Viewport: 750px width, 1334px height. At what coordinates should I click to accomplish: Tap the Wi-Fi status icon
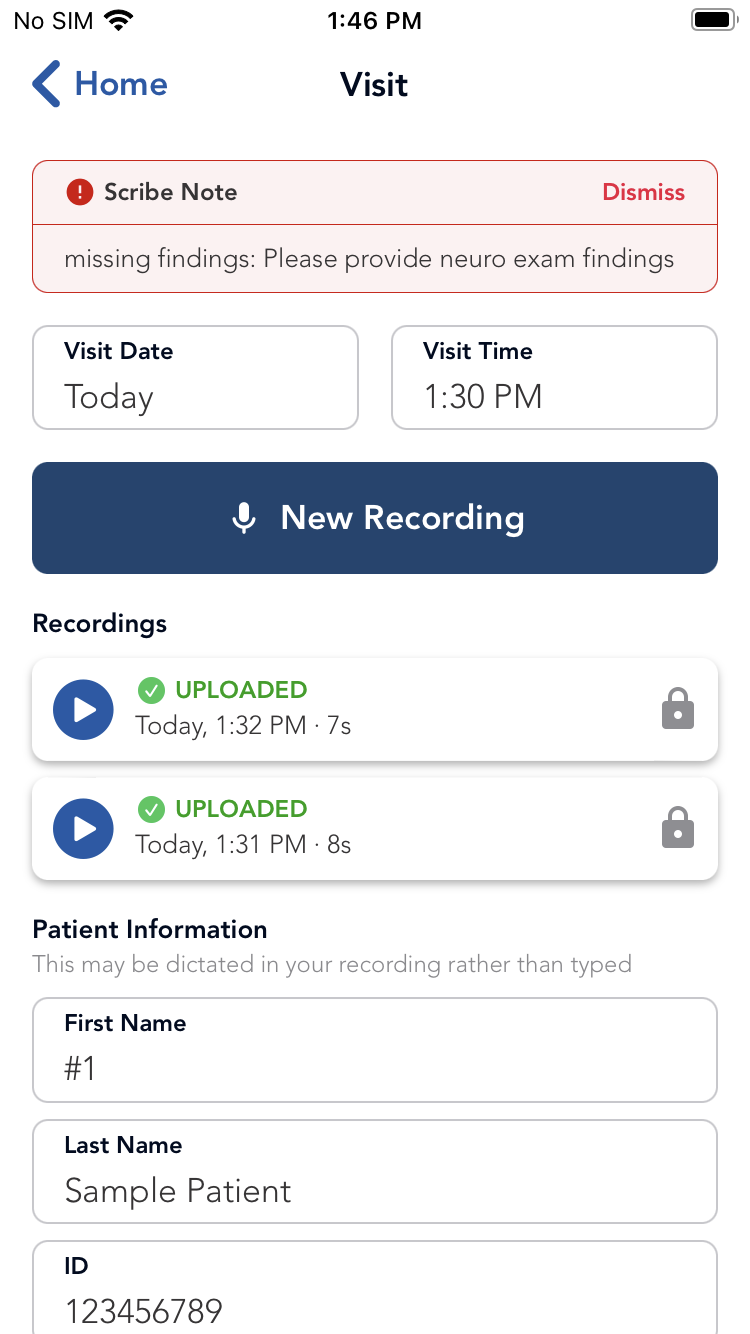pos(119,20)
